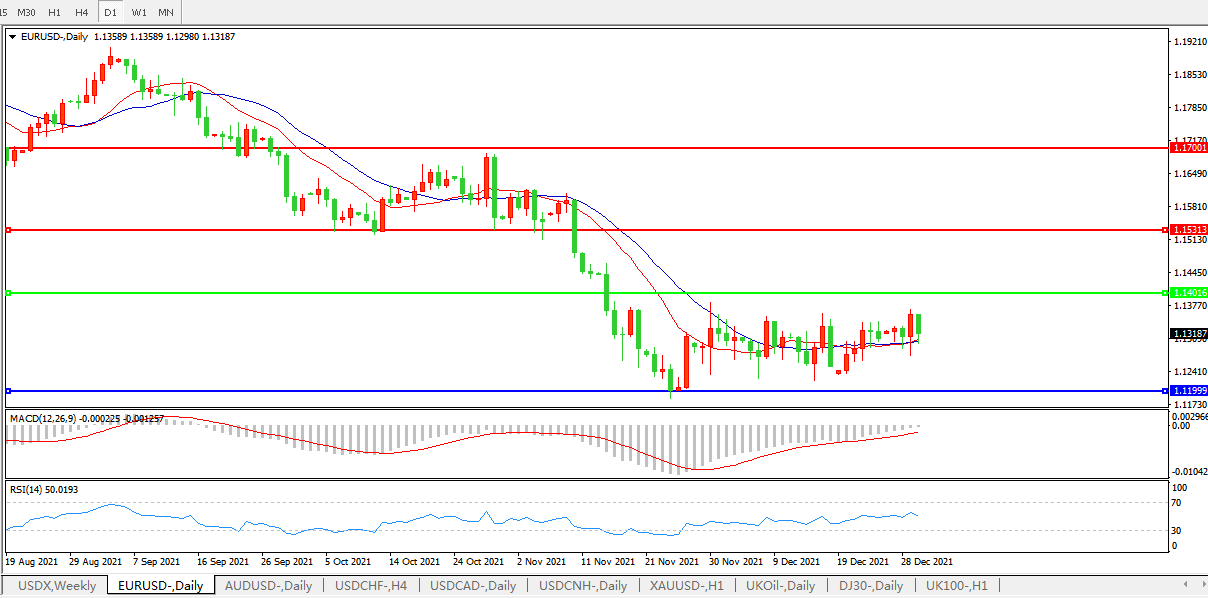This screenshot has width=1208, height=598.
Task: Show the UK100-,H1 chart tab
Action: click(957, 586)
